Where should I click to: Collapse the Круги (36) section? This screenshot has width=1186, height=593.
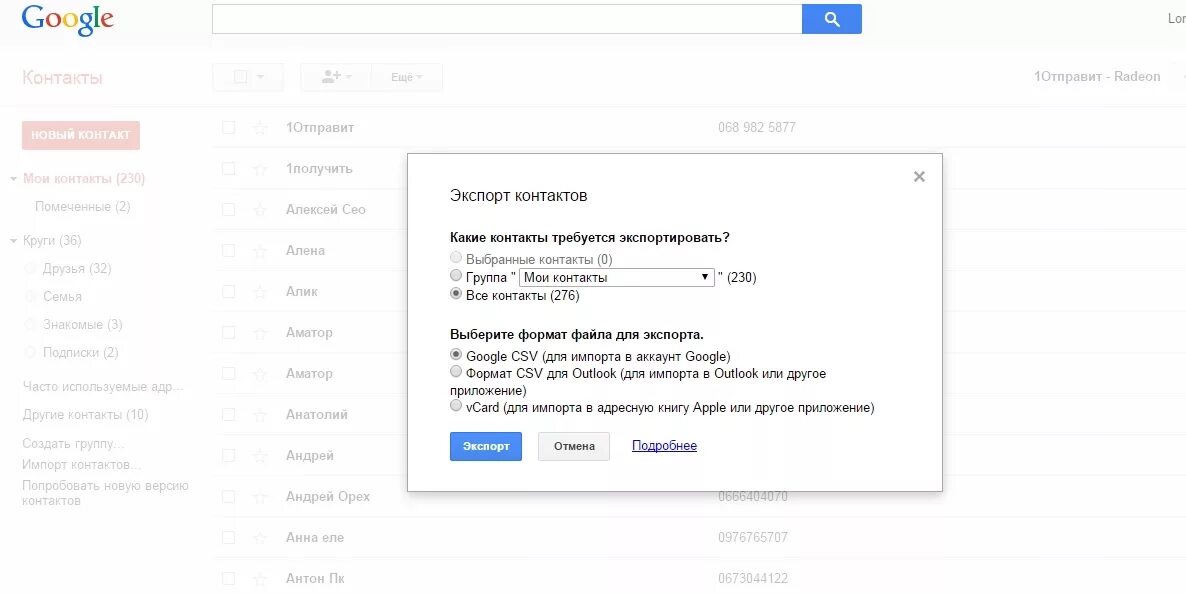14,241
